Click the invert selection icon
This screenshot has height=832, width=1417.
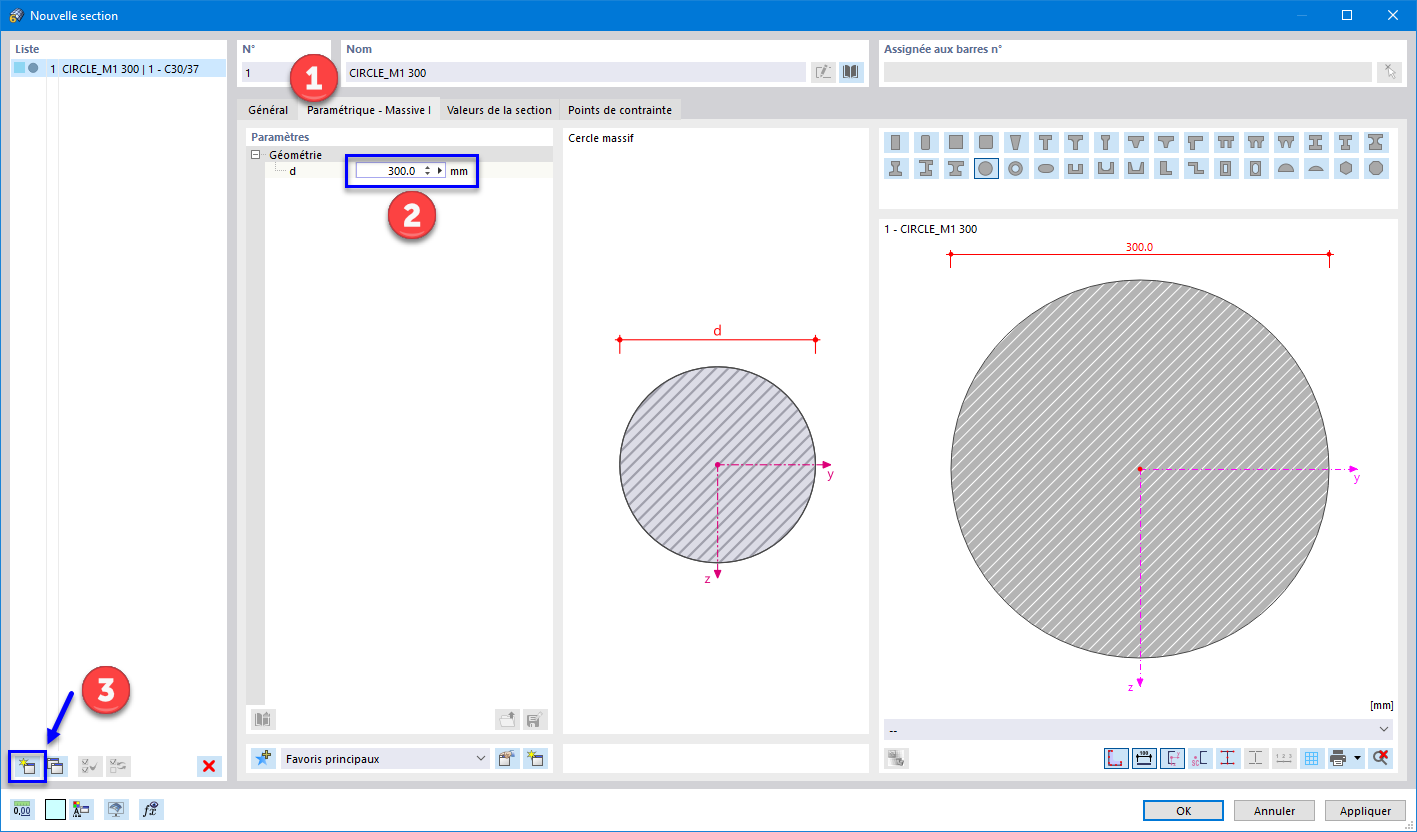click(x=118, y=767)
